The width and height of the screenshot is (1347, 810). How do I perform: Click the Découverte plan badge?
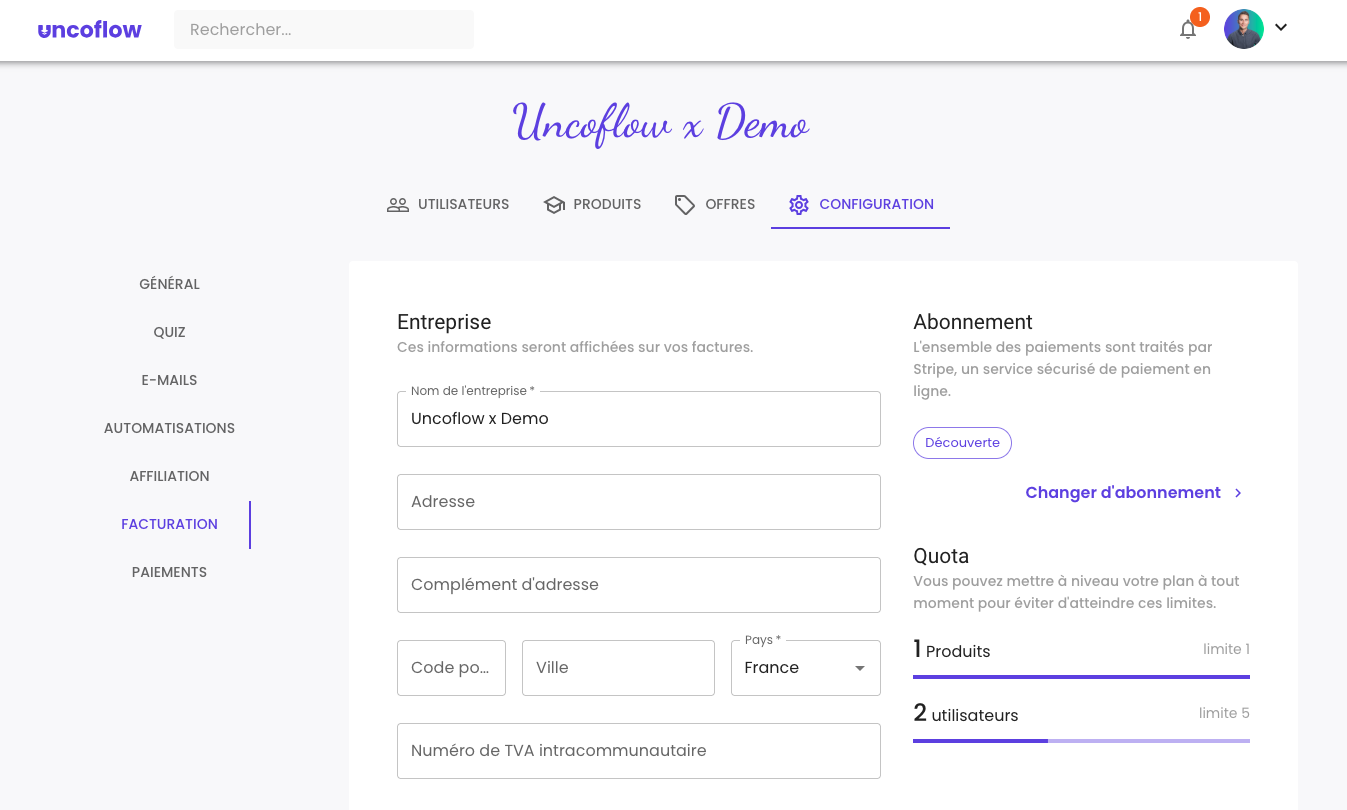(962, 443)
